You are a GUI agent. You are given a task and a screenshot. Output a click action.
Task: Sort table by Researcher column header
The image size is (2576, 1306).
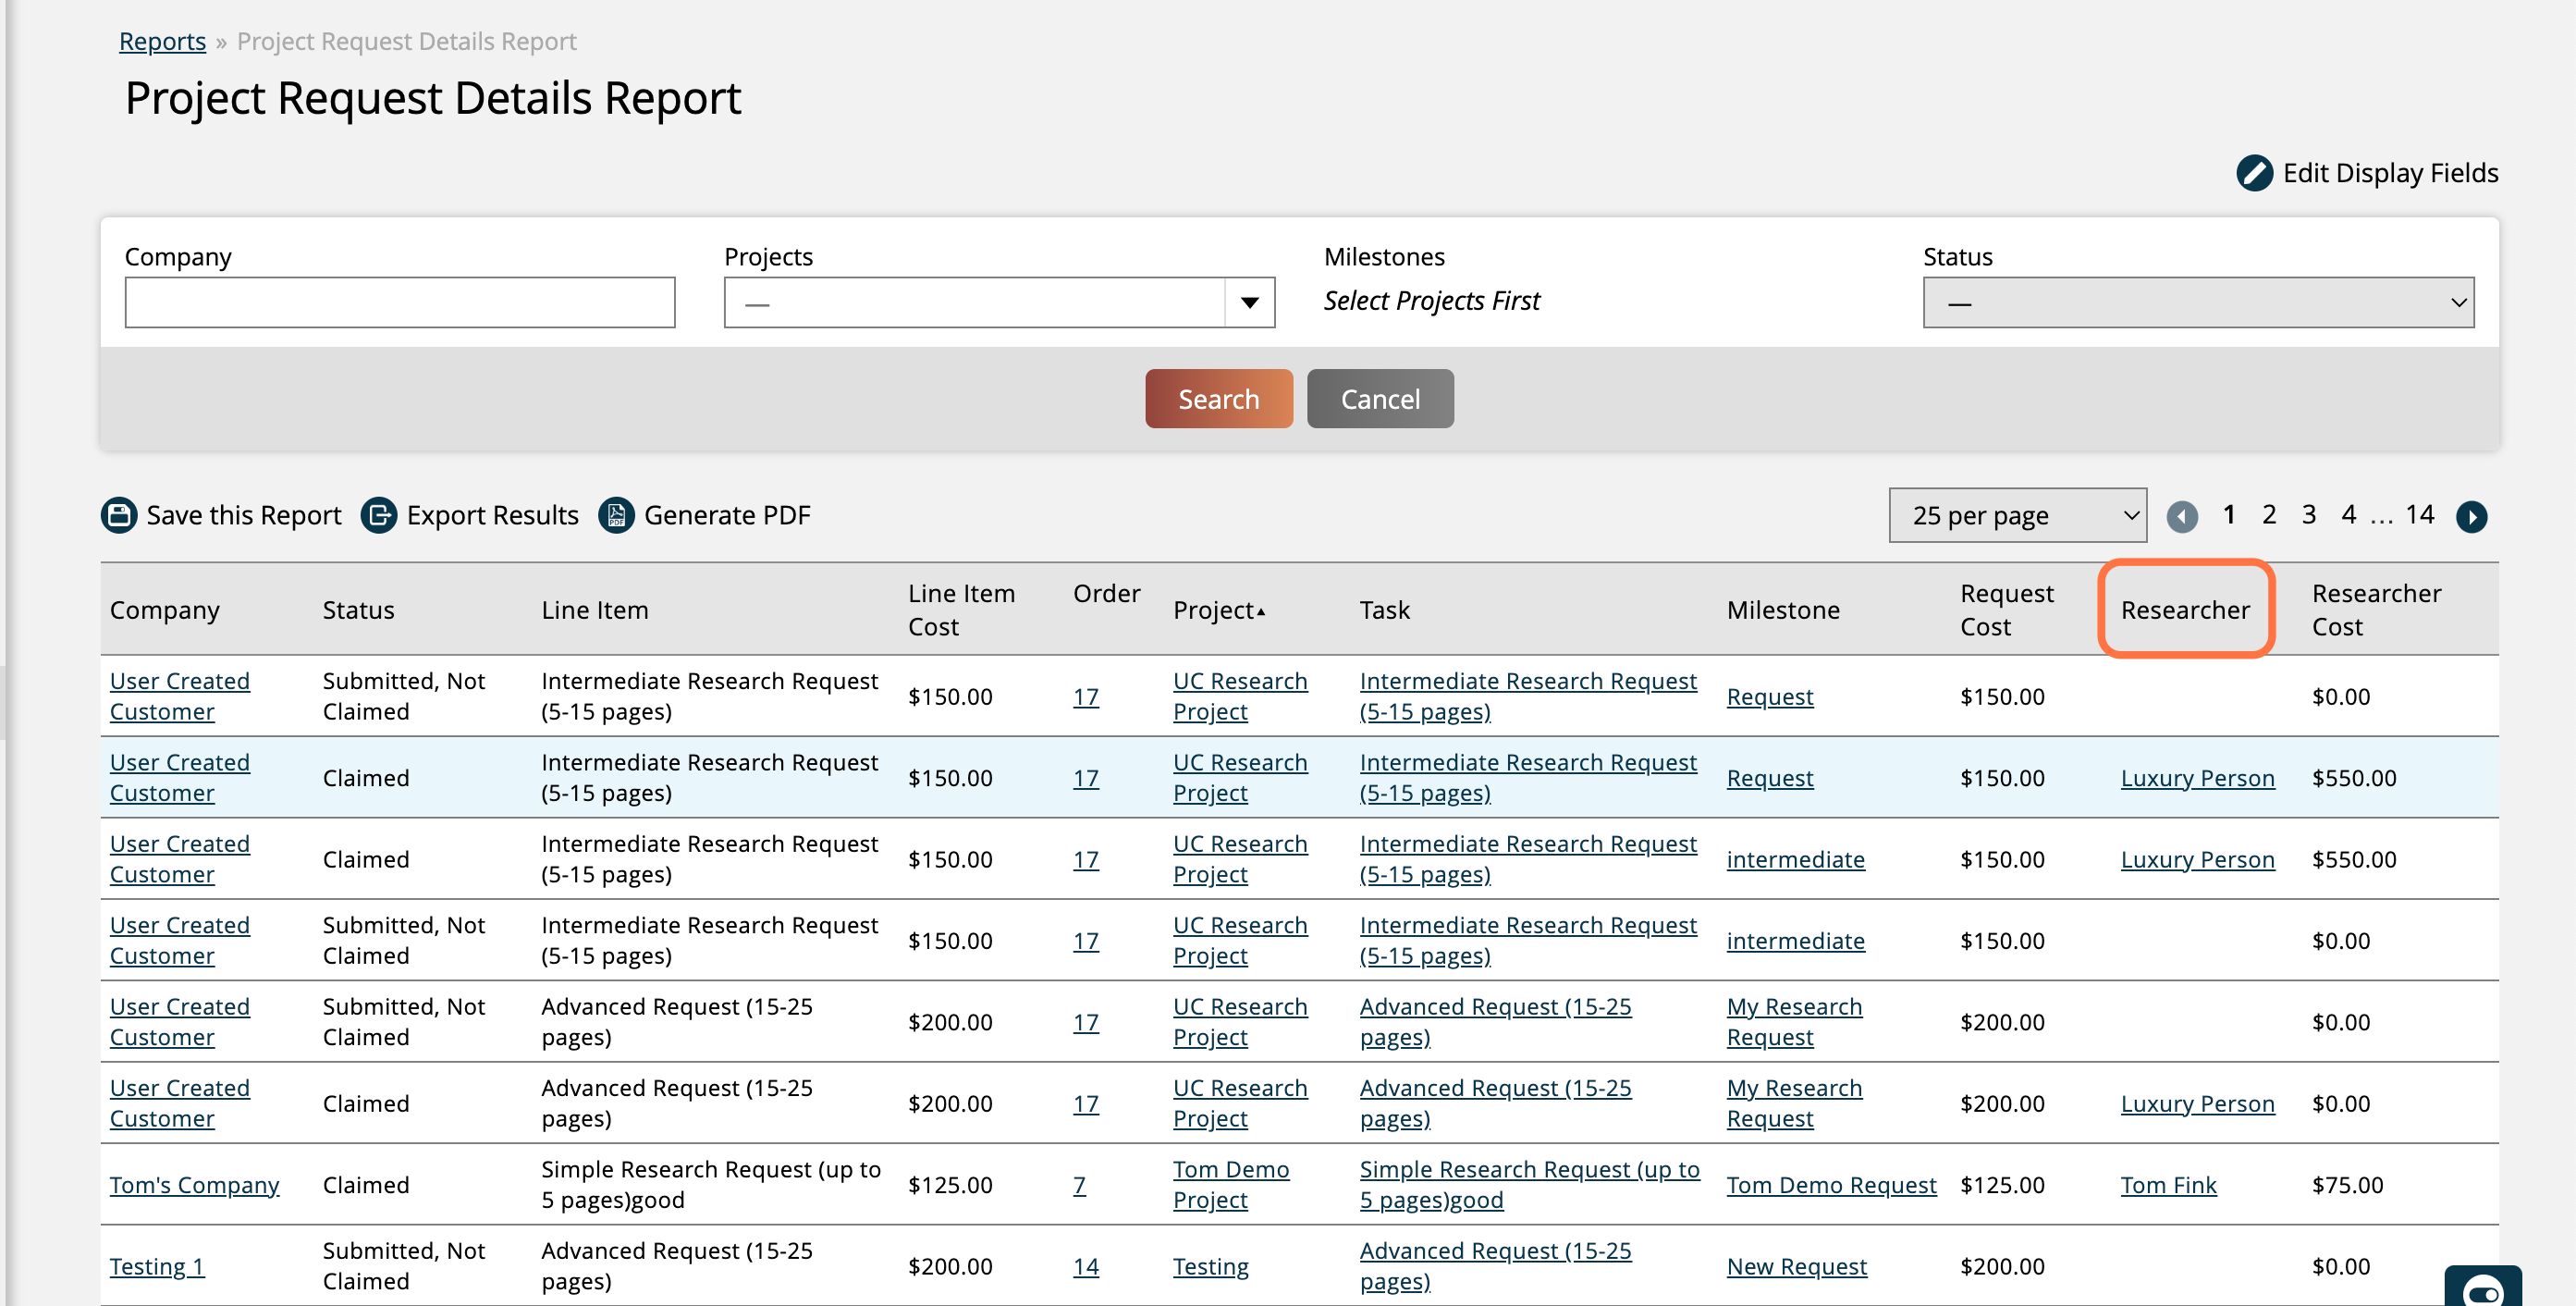coord(2185,610)
